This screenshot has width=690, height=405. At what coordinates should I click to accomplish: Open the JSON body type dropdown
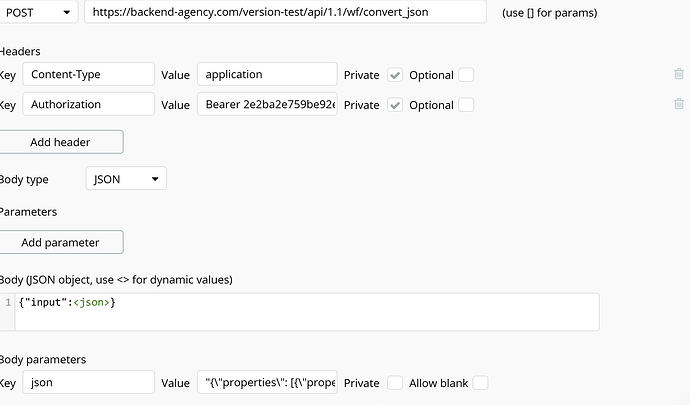click(126, 178)
